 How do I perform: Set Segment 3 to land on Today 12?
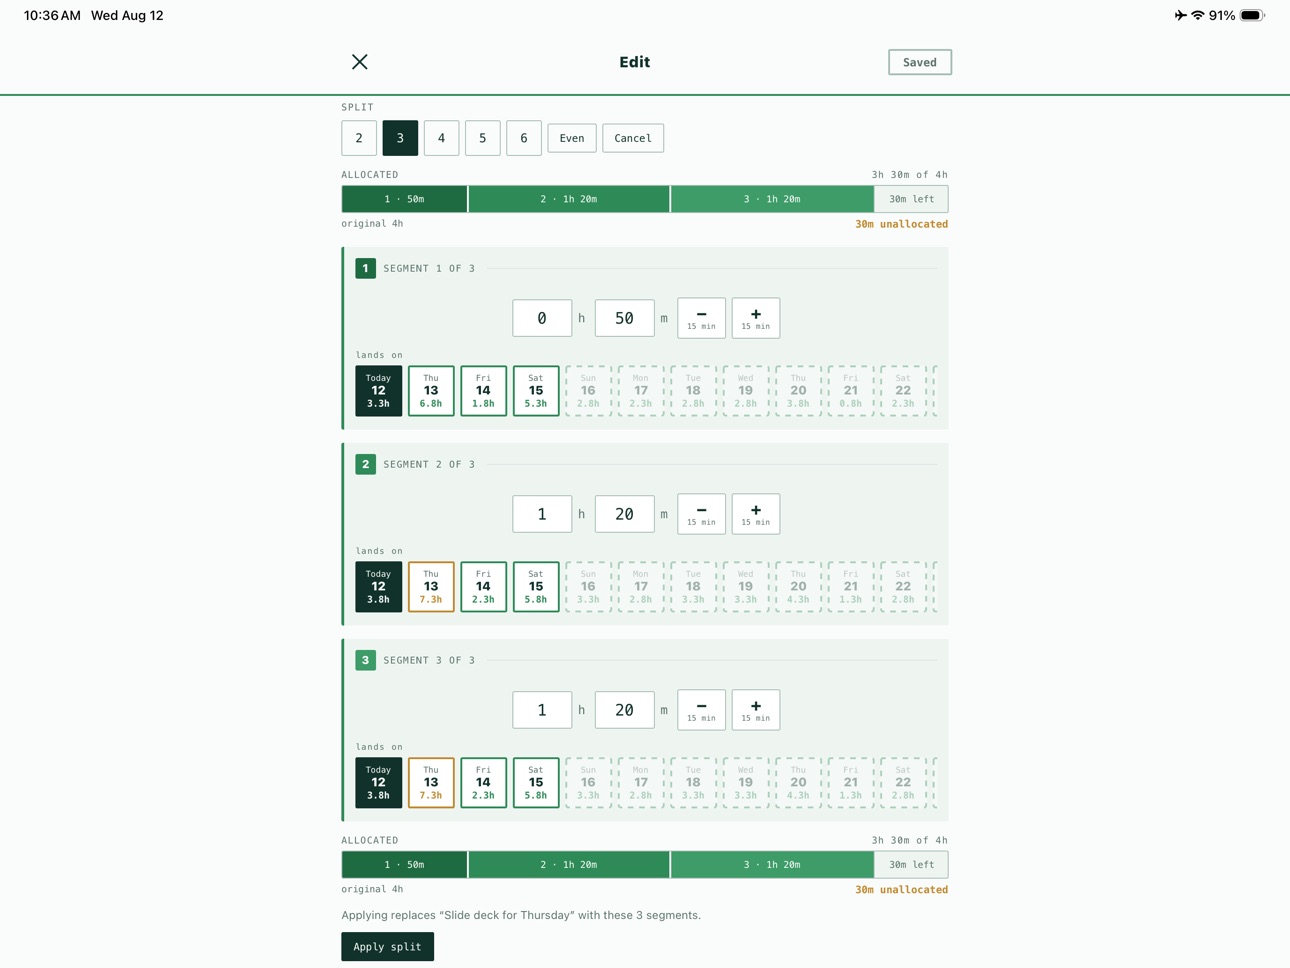coord(378,782)
